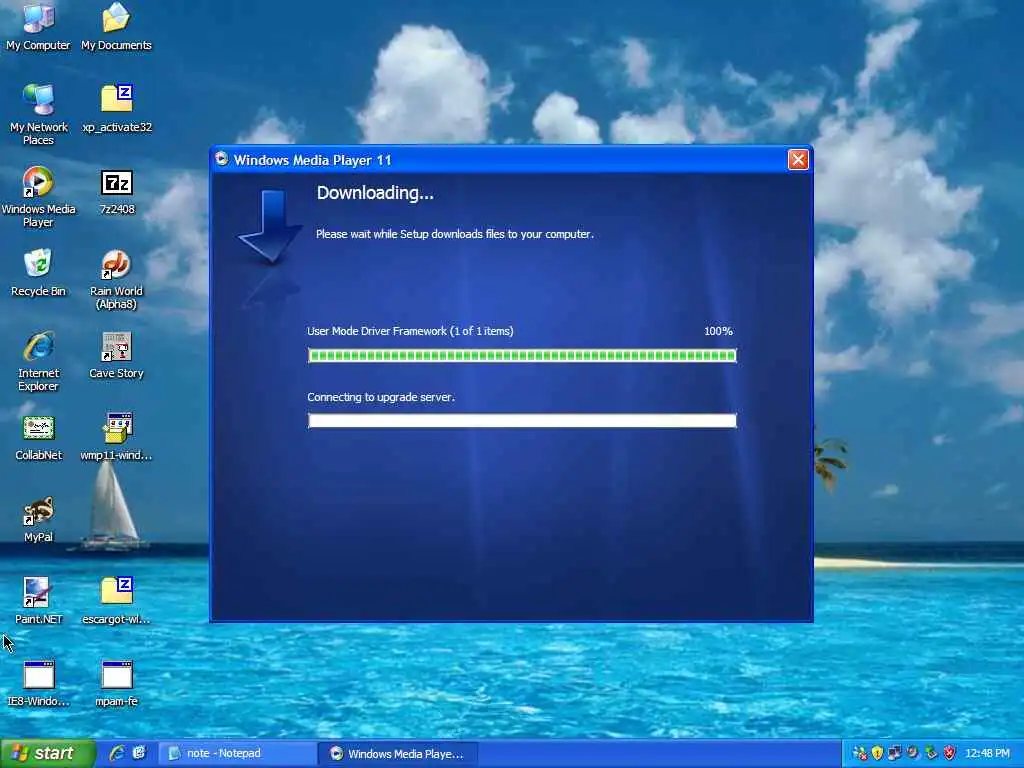Click the User Mode Driver Framework progress bar
Image resolution: width=1024 pixels, height=768 pixels.
click(x=522, y=355)
